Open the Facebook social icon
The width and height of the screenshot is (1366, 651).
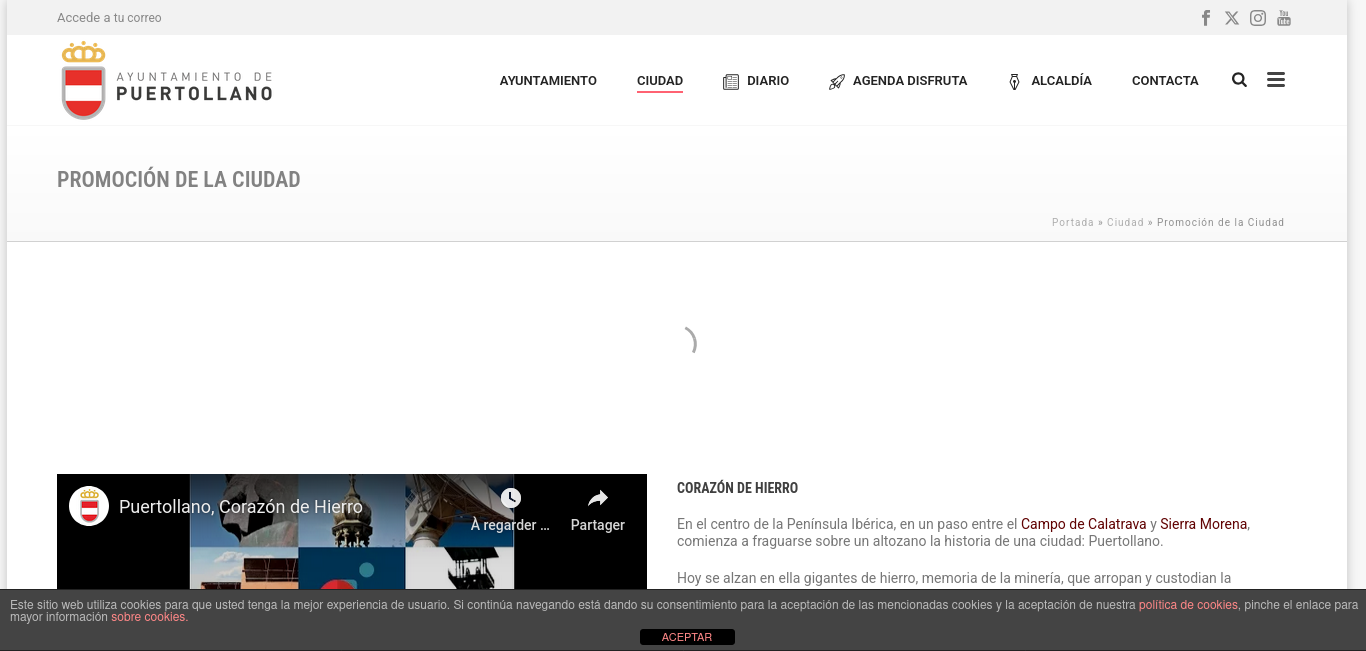point(1206,18)
